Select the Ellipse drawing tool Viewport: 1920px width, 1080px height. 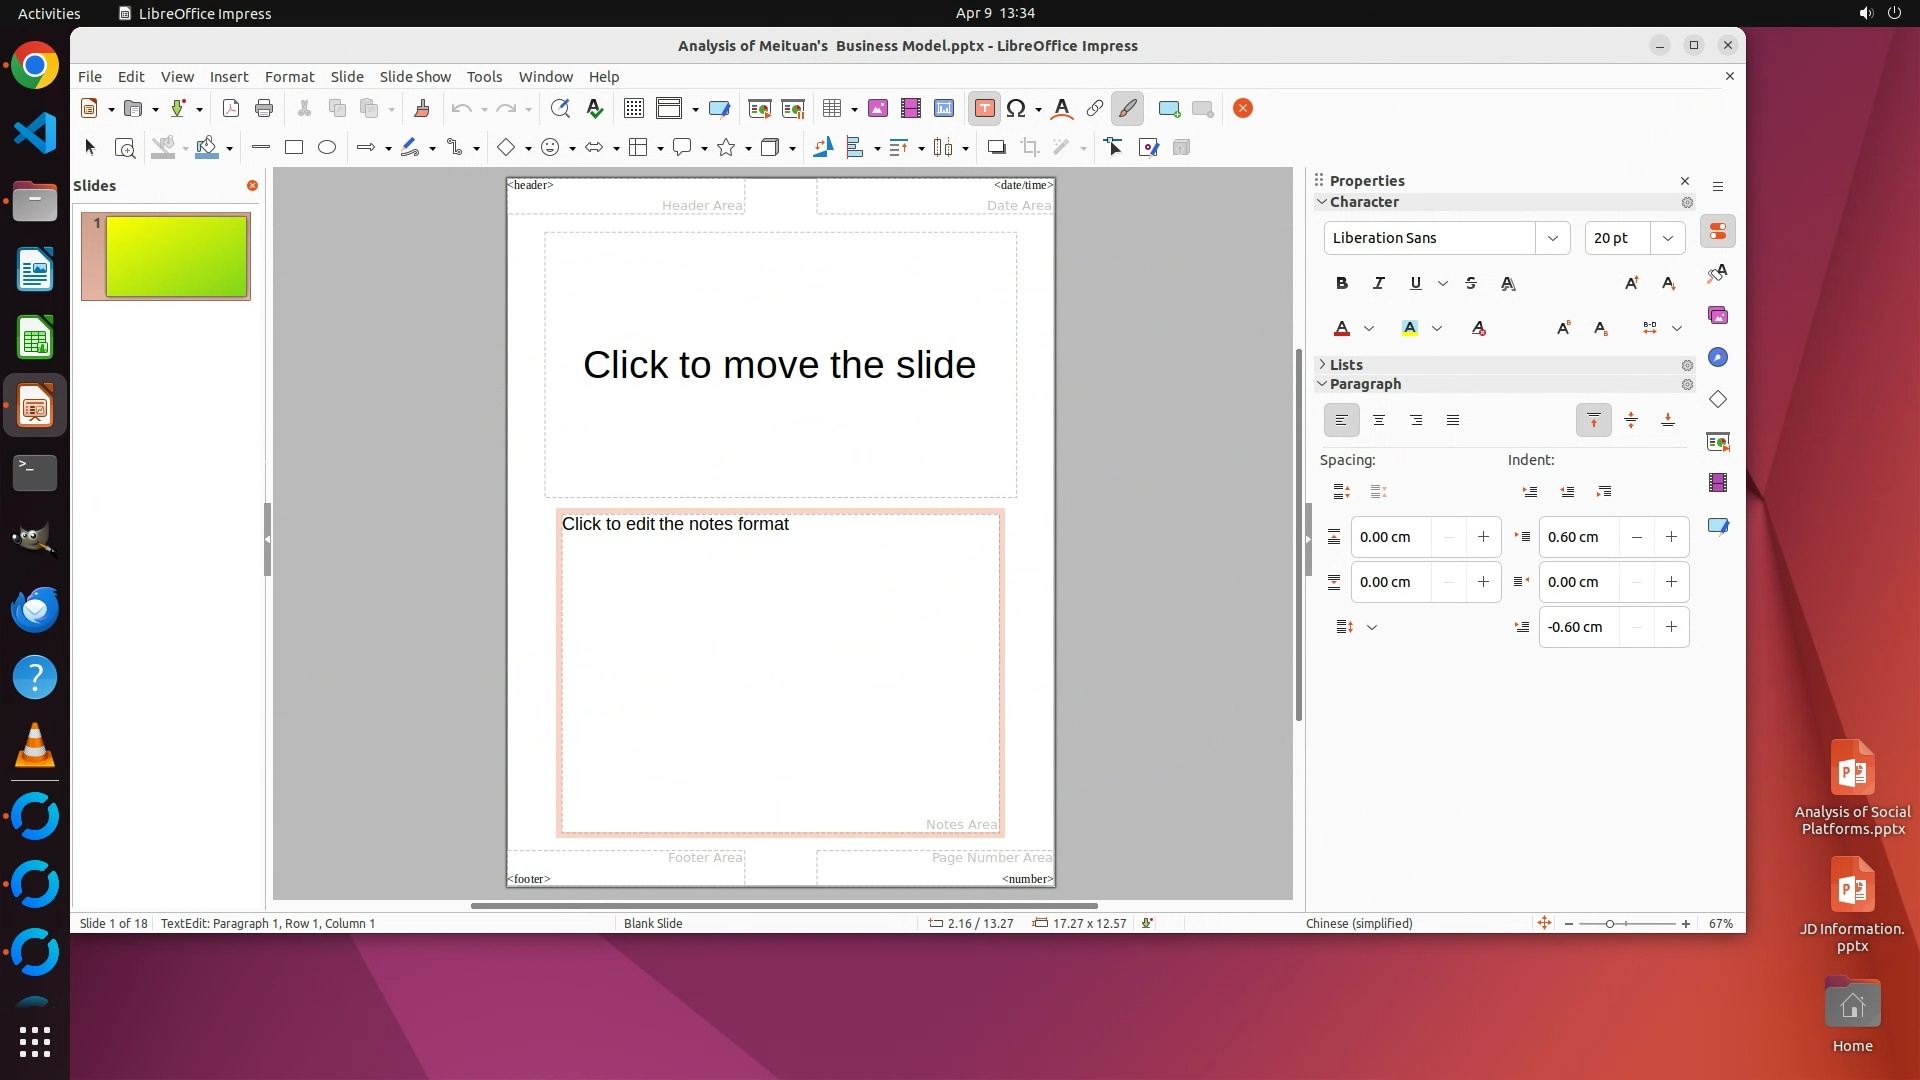(327, 148)
